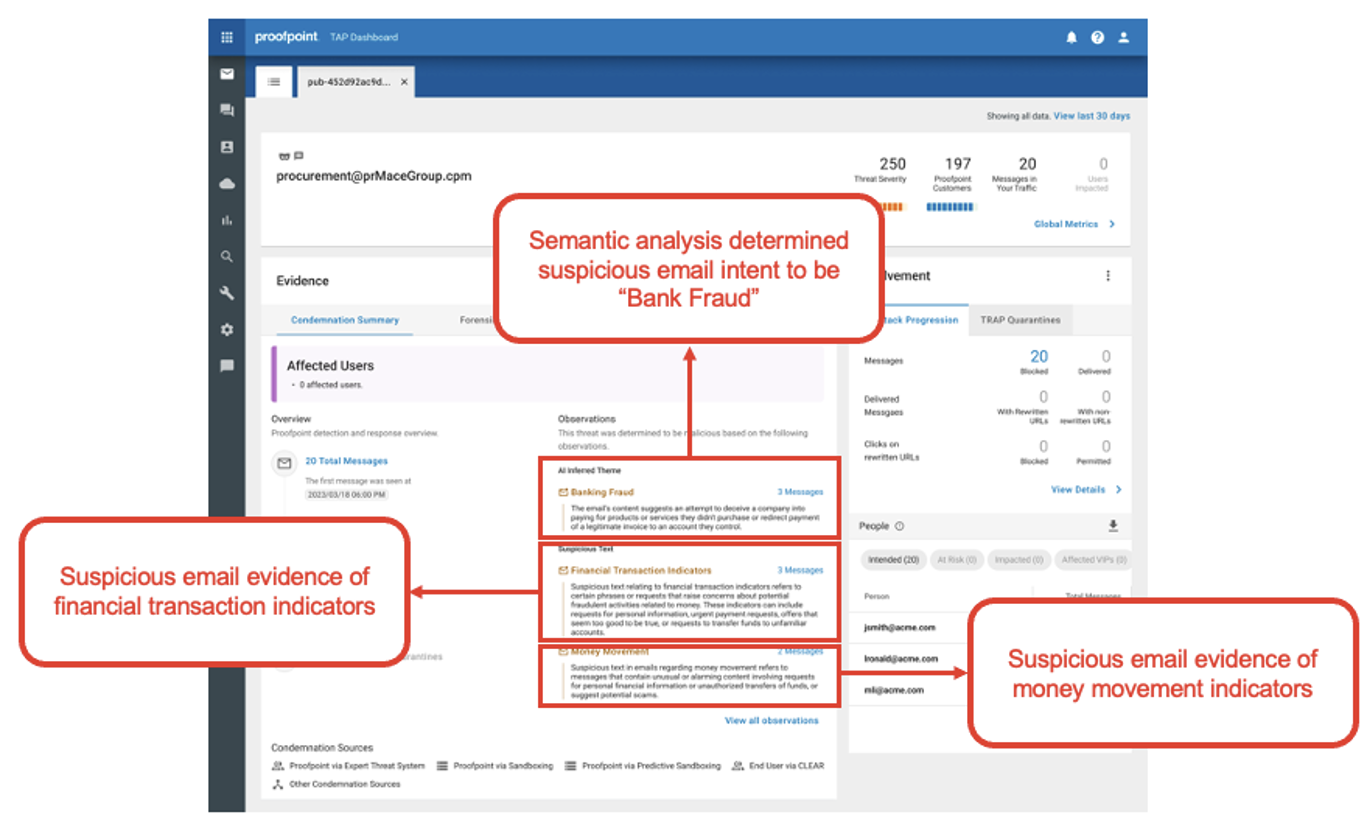Open the conversations sidebar icon
The height and width of the screenshot is (838, 1370).
[227, 110]
